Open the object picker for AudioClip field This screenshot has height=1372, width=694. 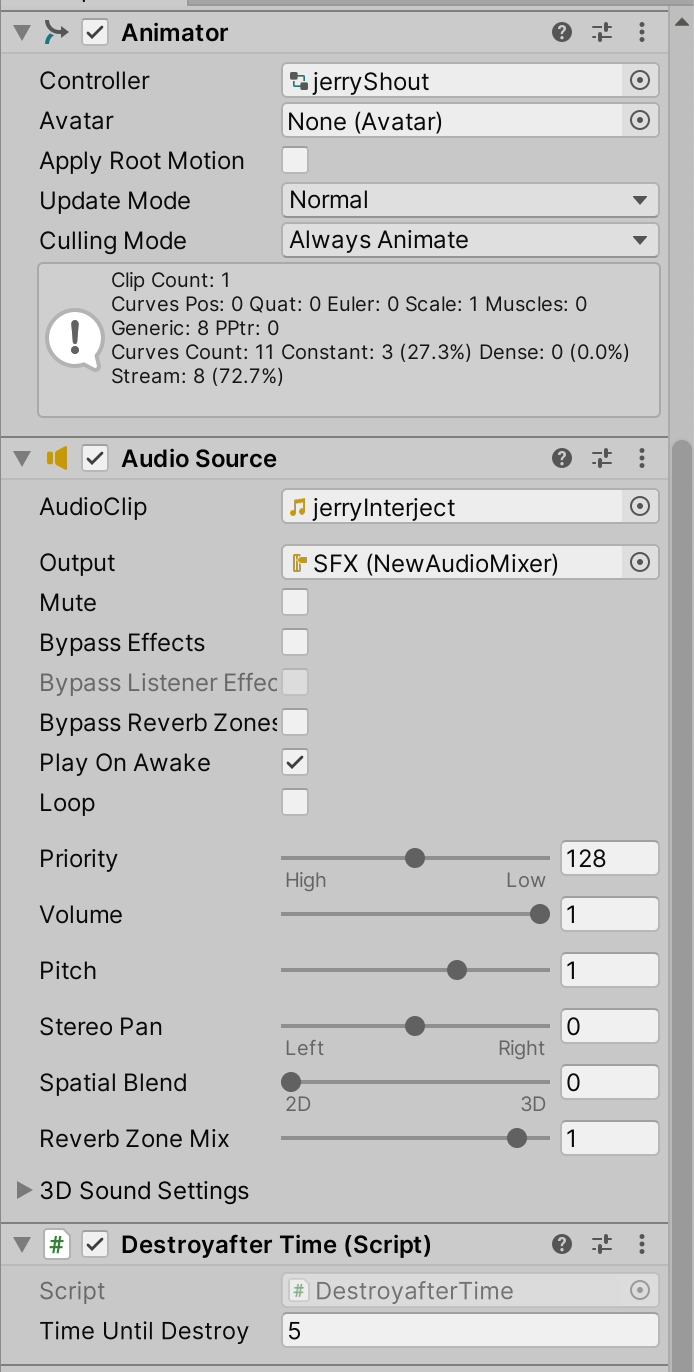pos(640,507)
